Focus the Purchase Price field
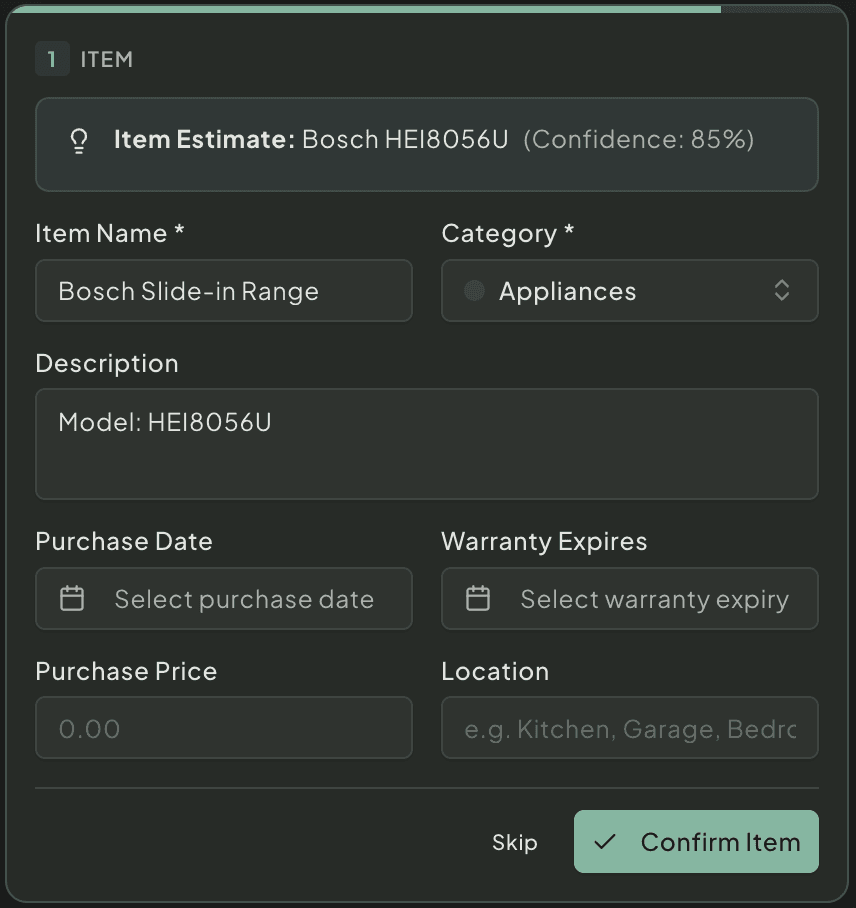Image resolution: width=856 pixels, height=908 pixels. pyautogui.click(x=224, y=728)
